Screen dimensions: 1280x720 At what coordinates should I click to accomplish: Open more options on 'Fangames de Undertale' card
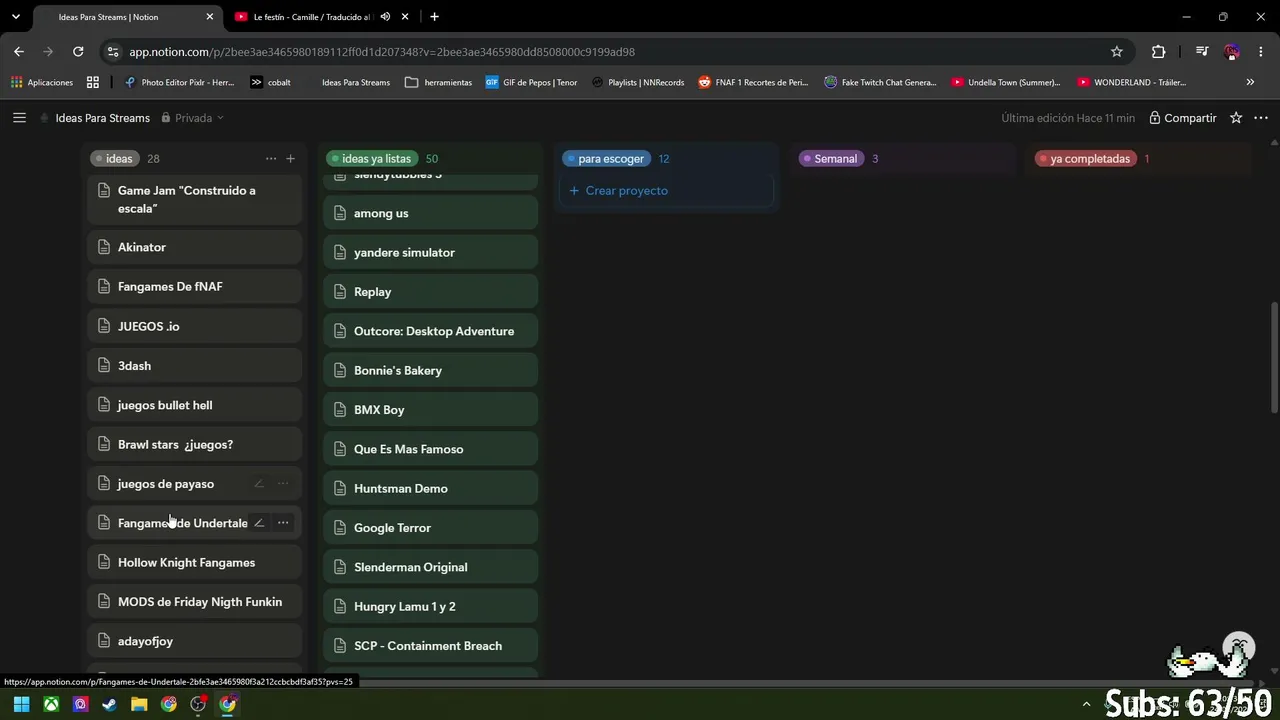point(283,523)
